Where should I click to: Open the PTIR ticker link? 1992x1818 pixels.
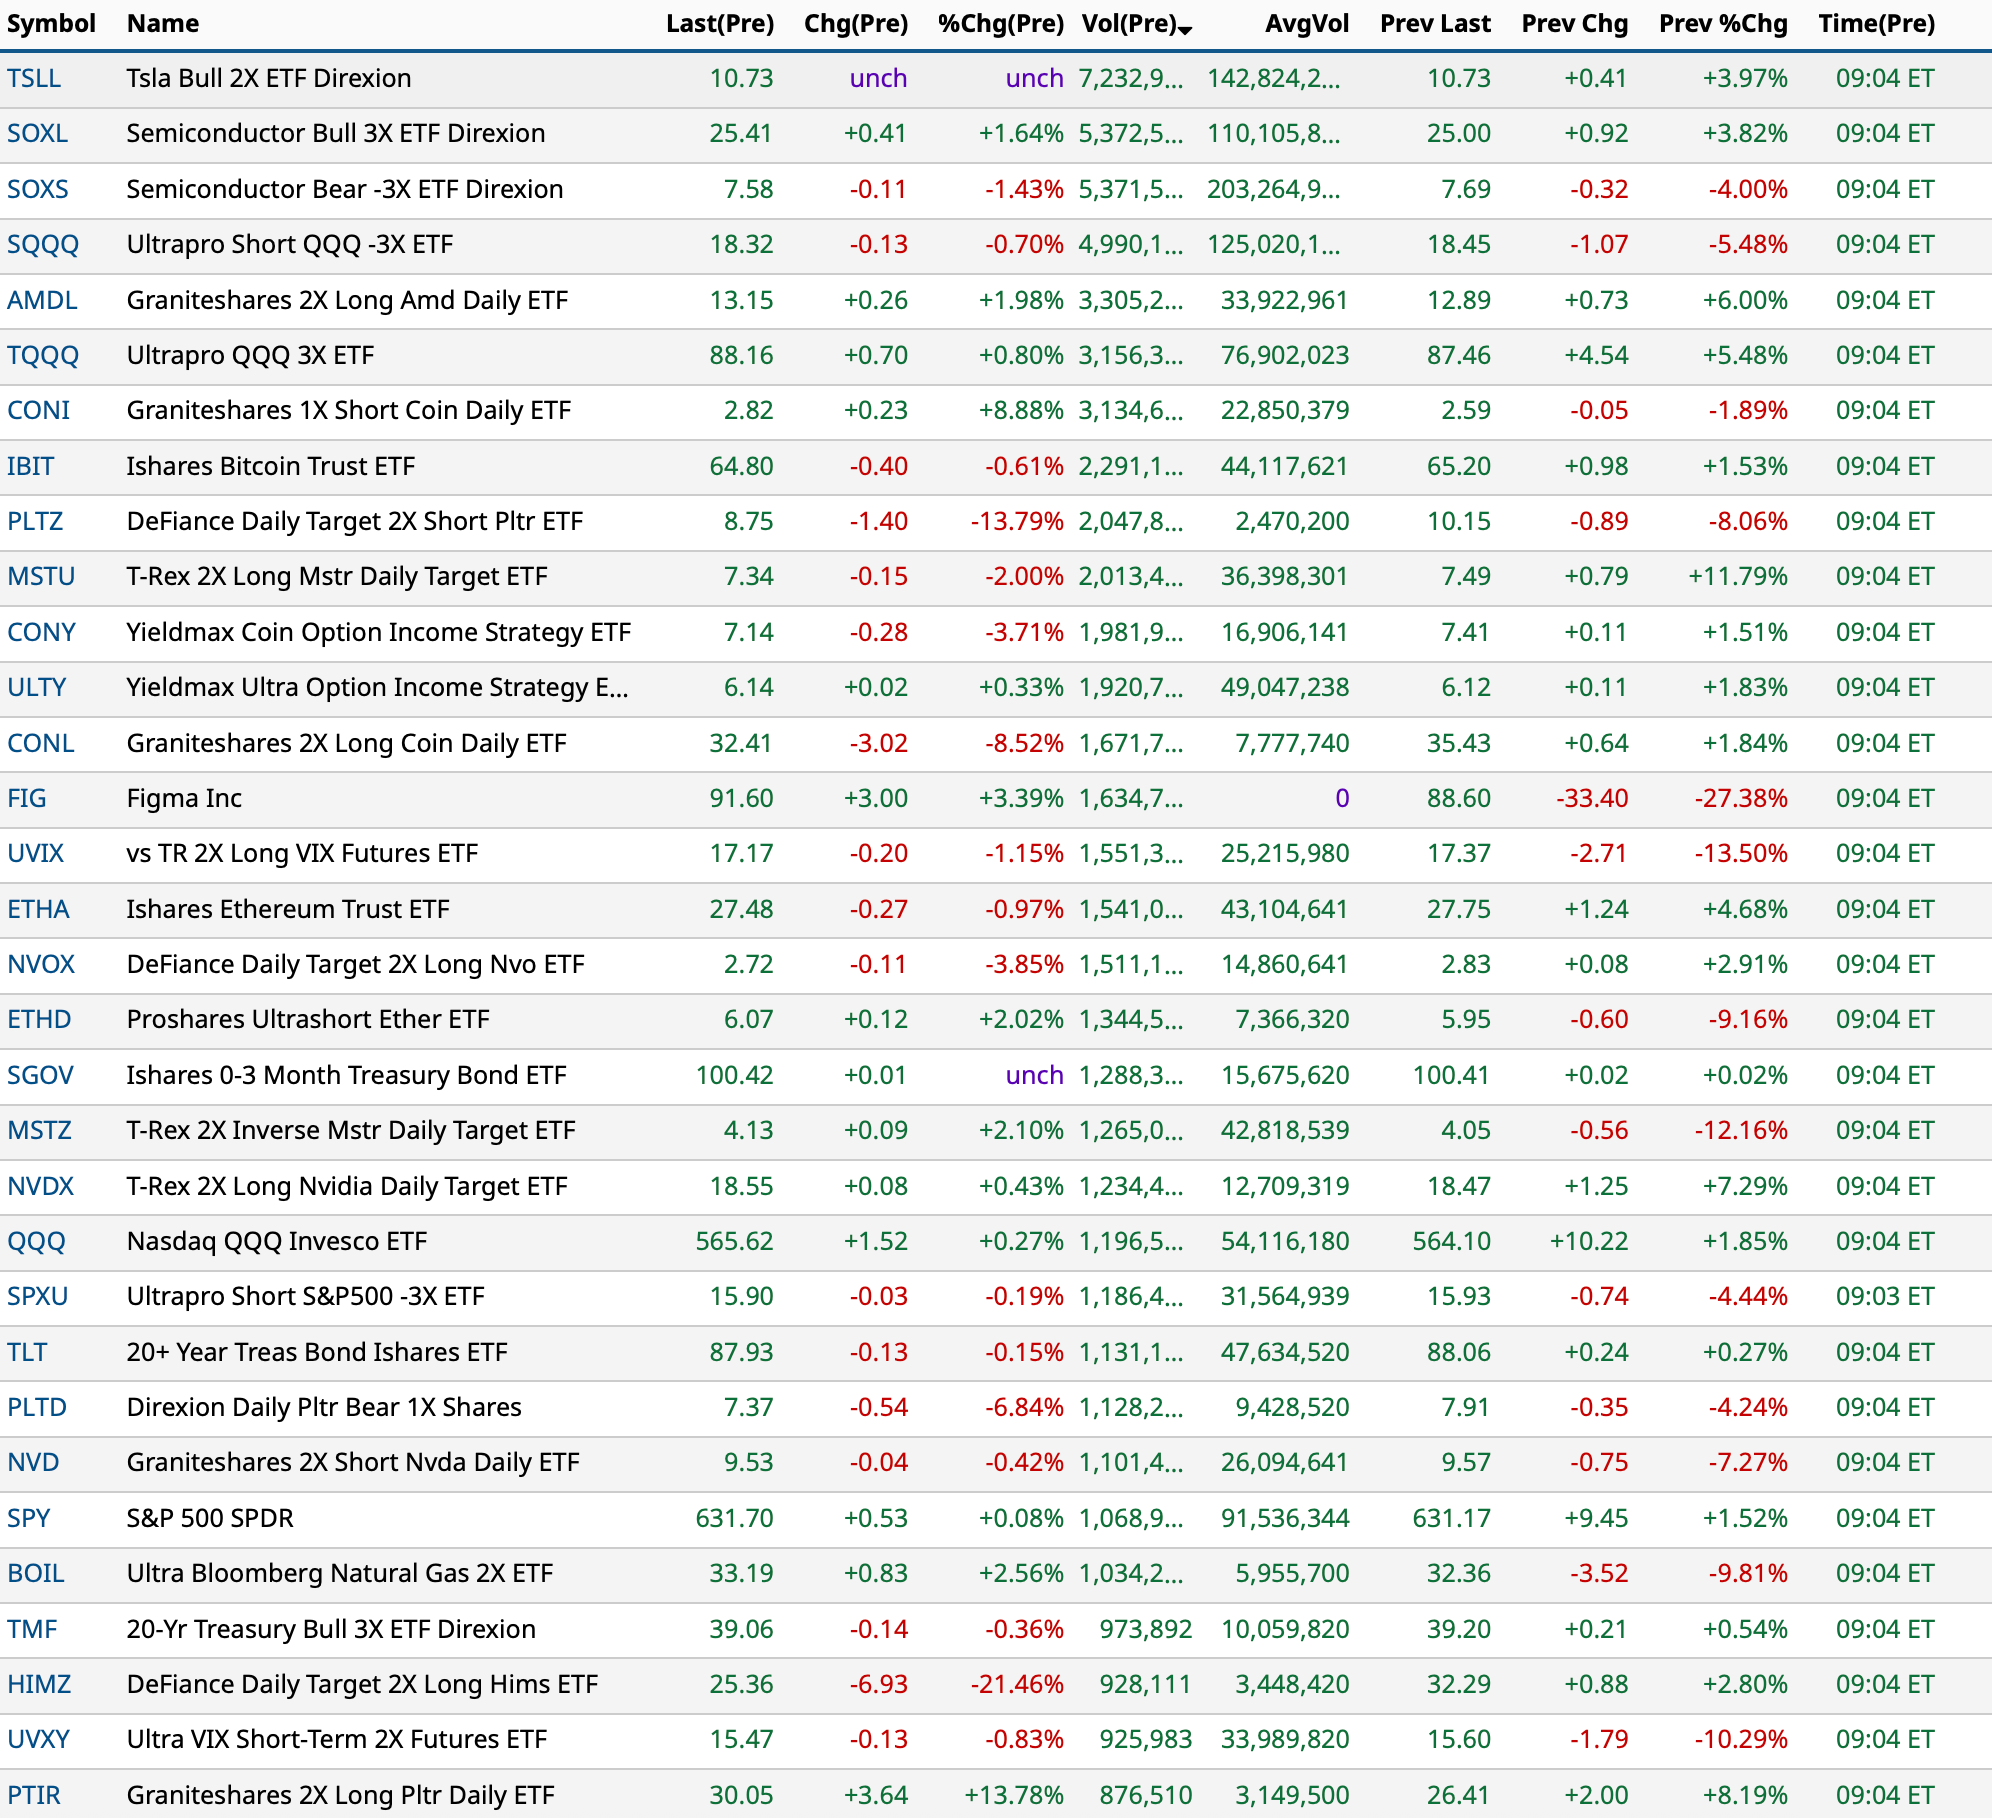pos(34,1795)
